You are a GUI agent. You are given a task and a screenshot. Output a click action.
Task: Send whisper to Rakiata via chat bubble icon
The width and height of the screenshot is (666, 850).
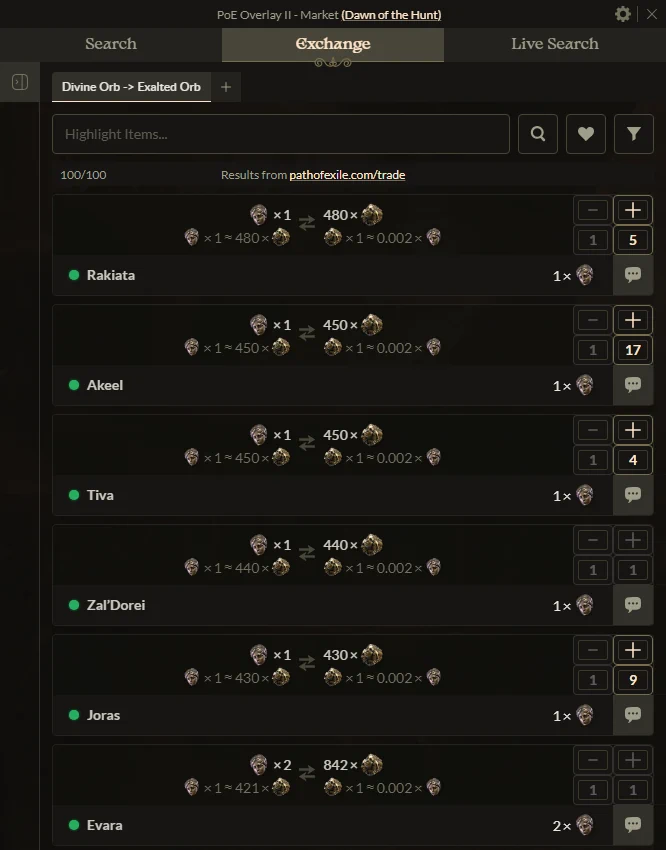[x=632, y=274]
